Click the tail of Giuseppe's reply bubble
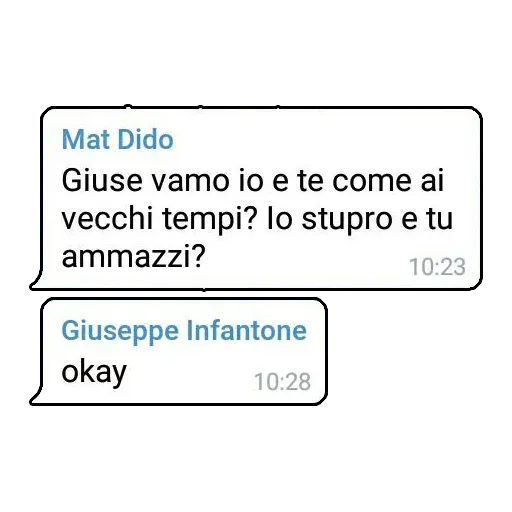Screen dimensions: 512x512 36,397
